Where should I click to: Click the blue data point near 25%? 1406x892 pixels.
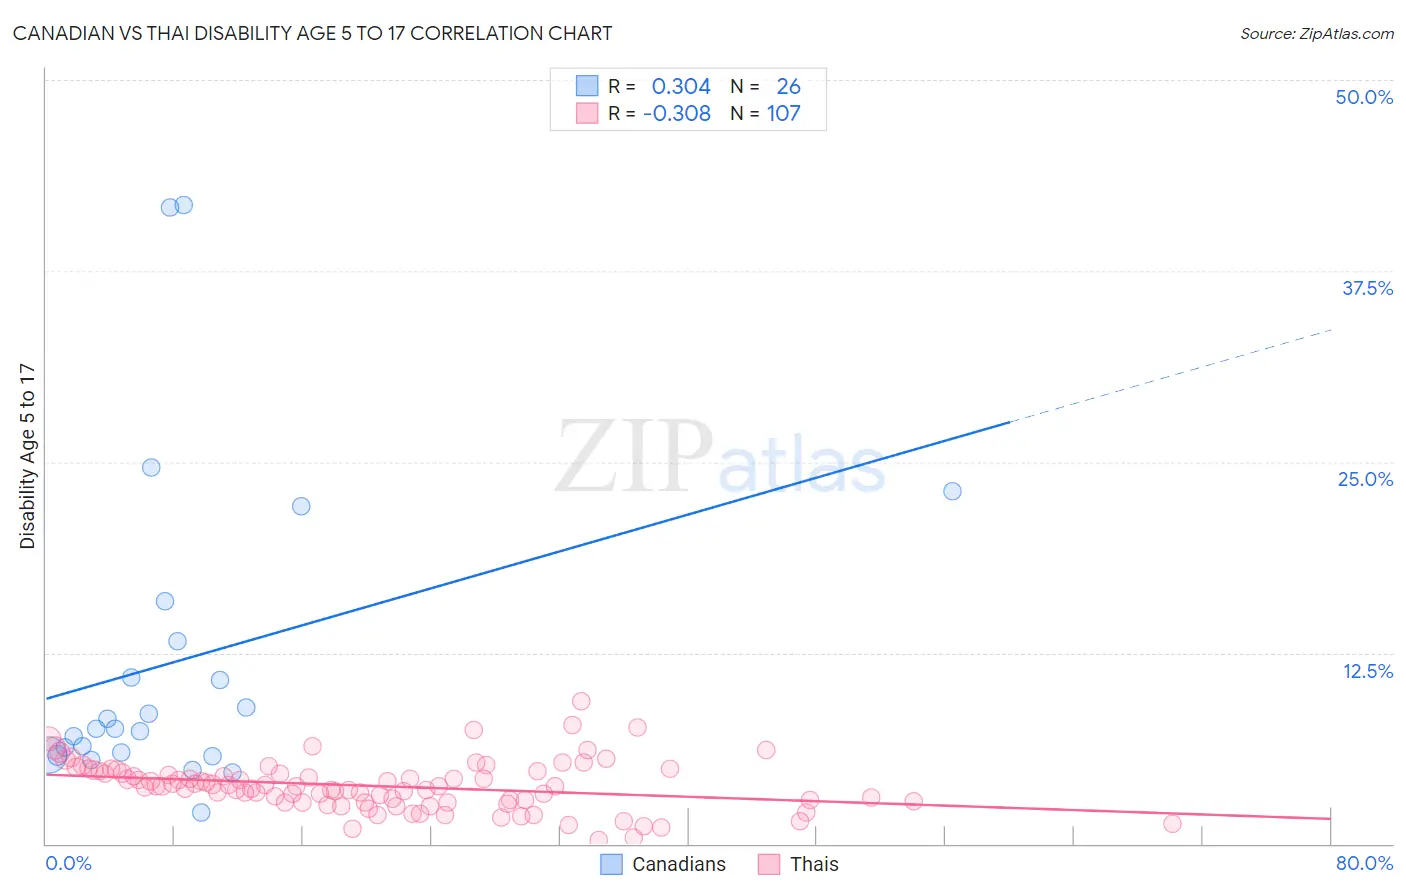151,467
